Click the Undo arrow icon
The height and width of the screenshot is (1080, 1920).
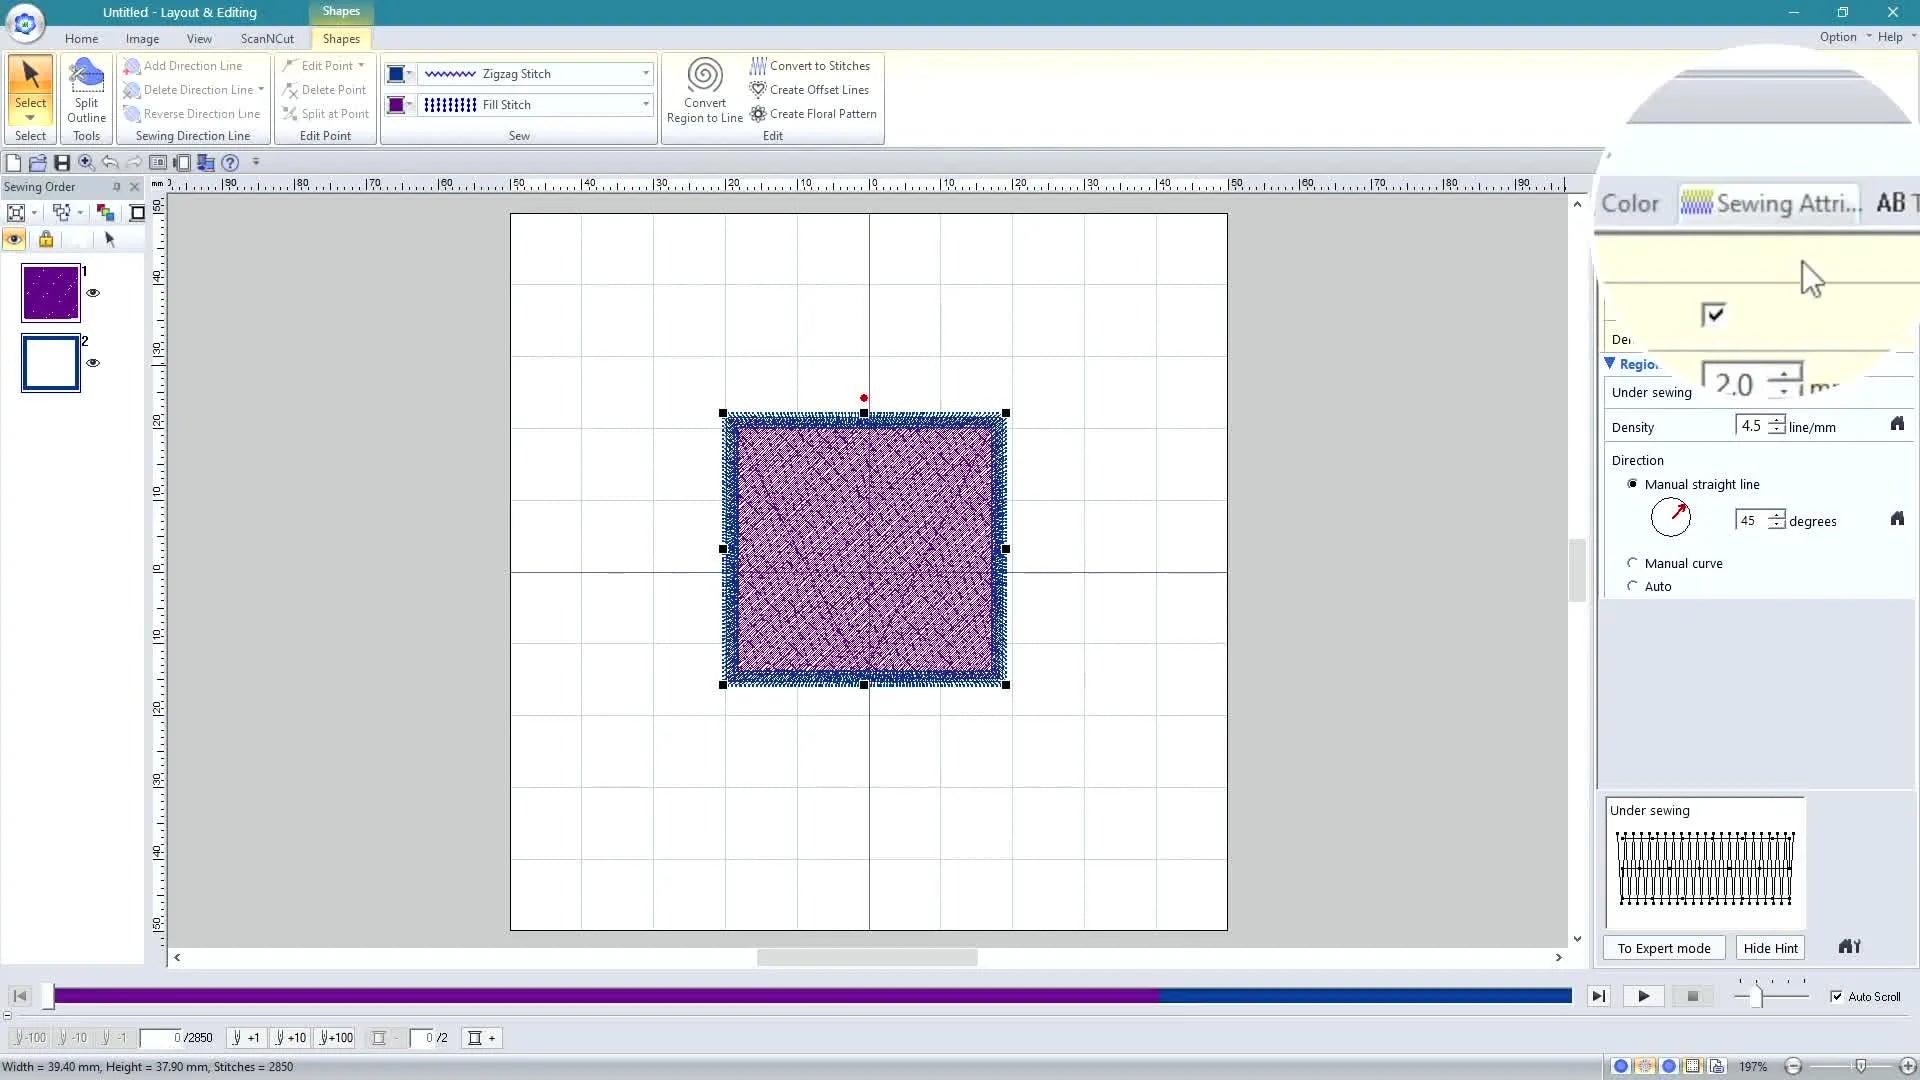[x=110, y=162]
